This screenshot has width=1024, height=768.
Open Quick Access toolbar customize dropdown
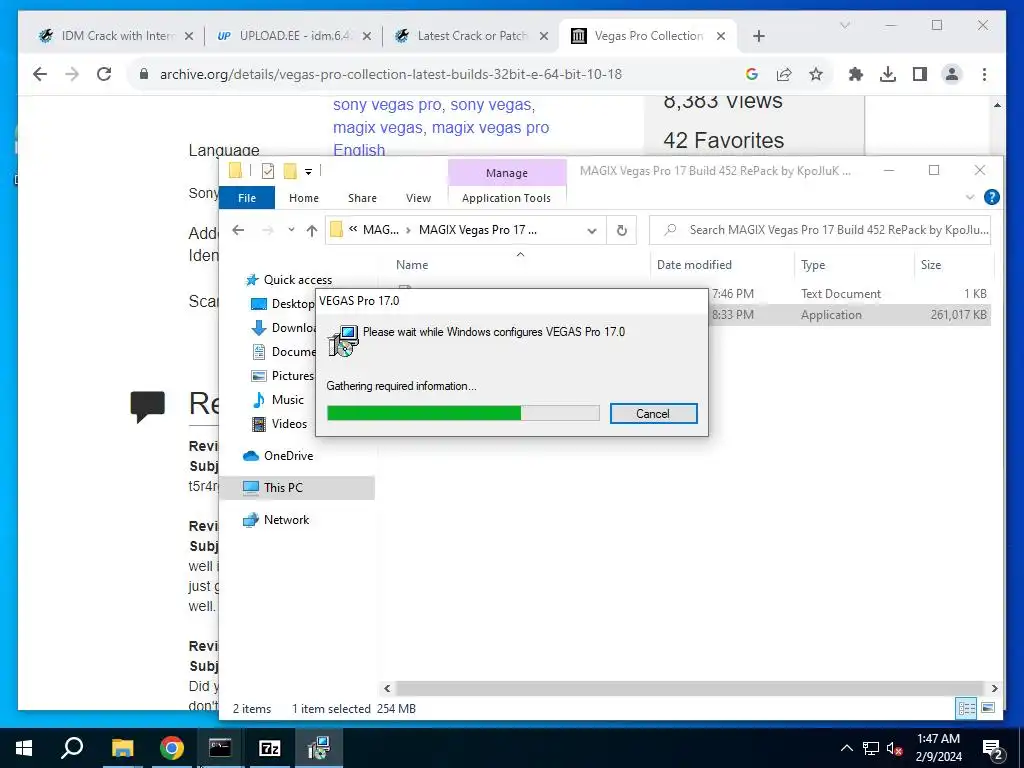(309, 172)
